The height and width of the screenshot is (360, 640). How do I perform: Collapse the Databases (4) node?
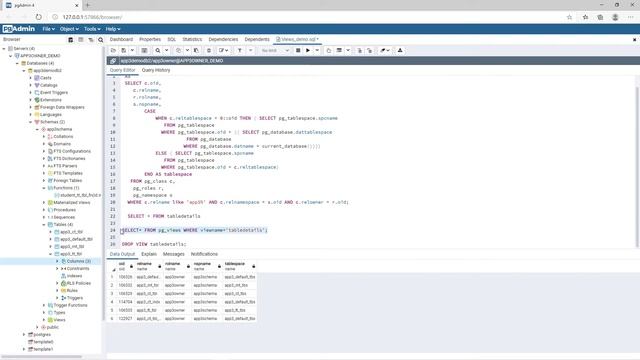click(17, 63)
